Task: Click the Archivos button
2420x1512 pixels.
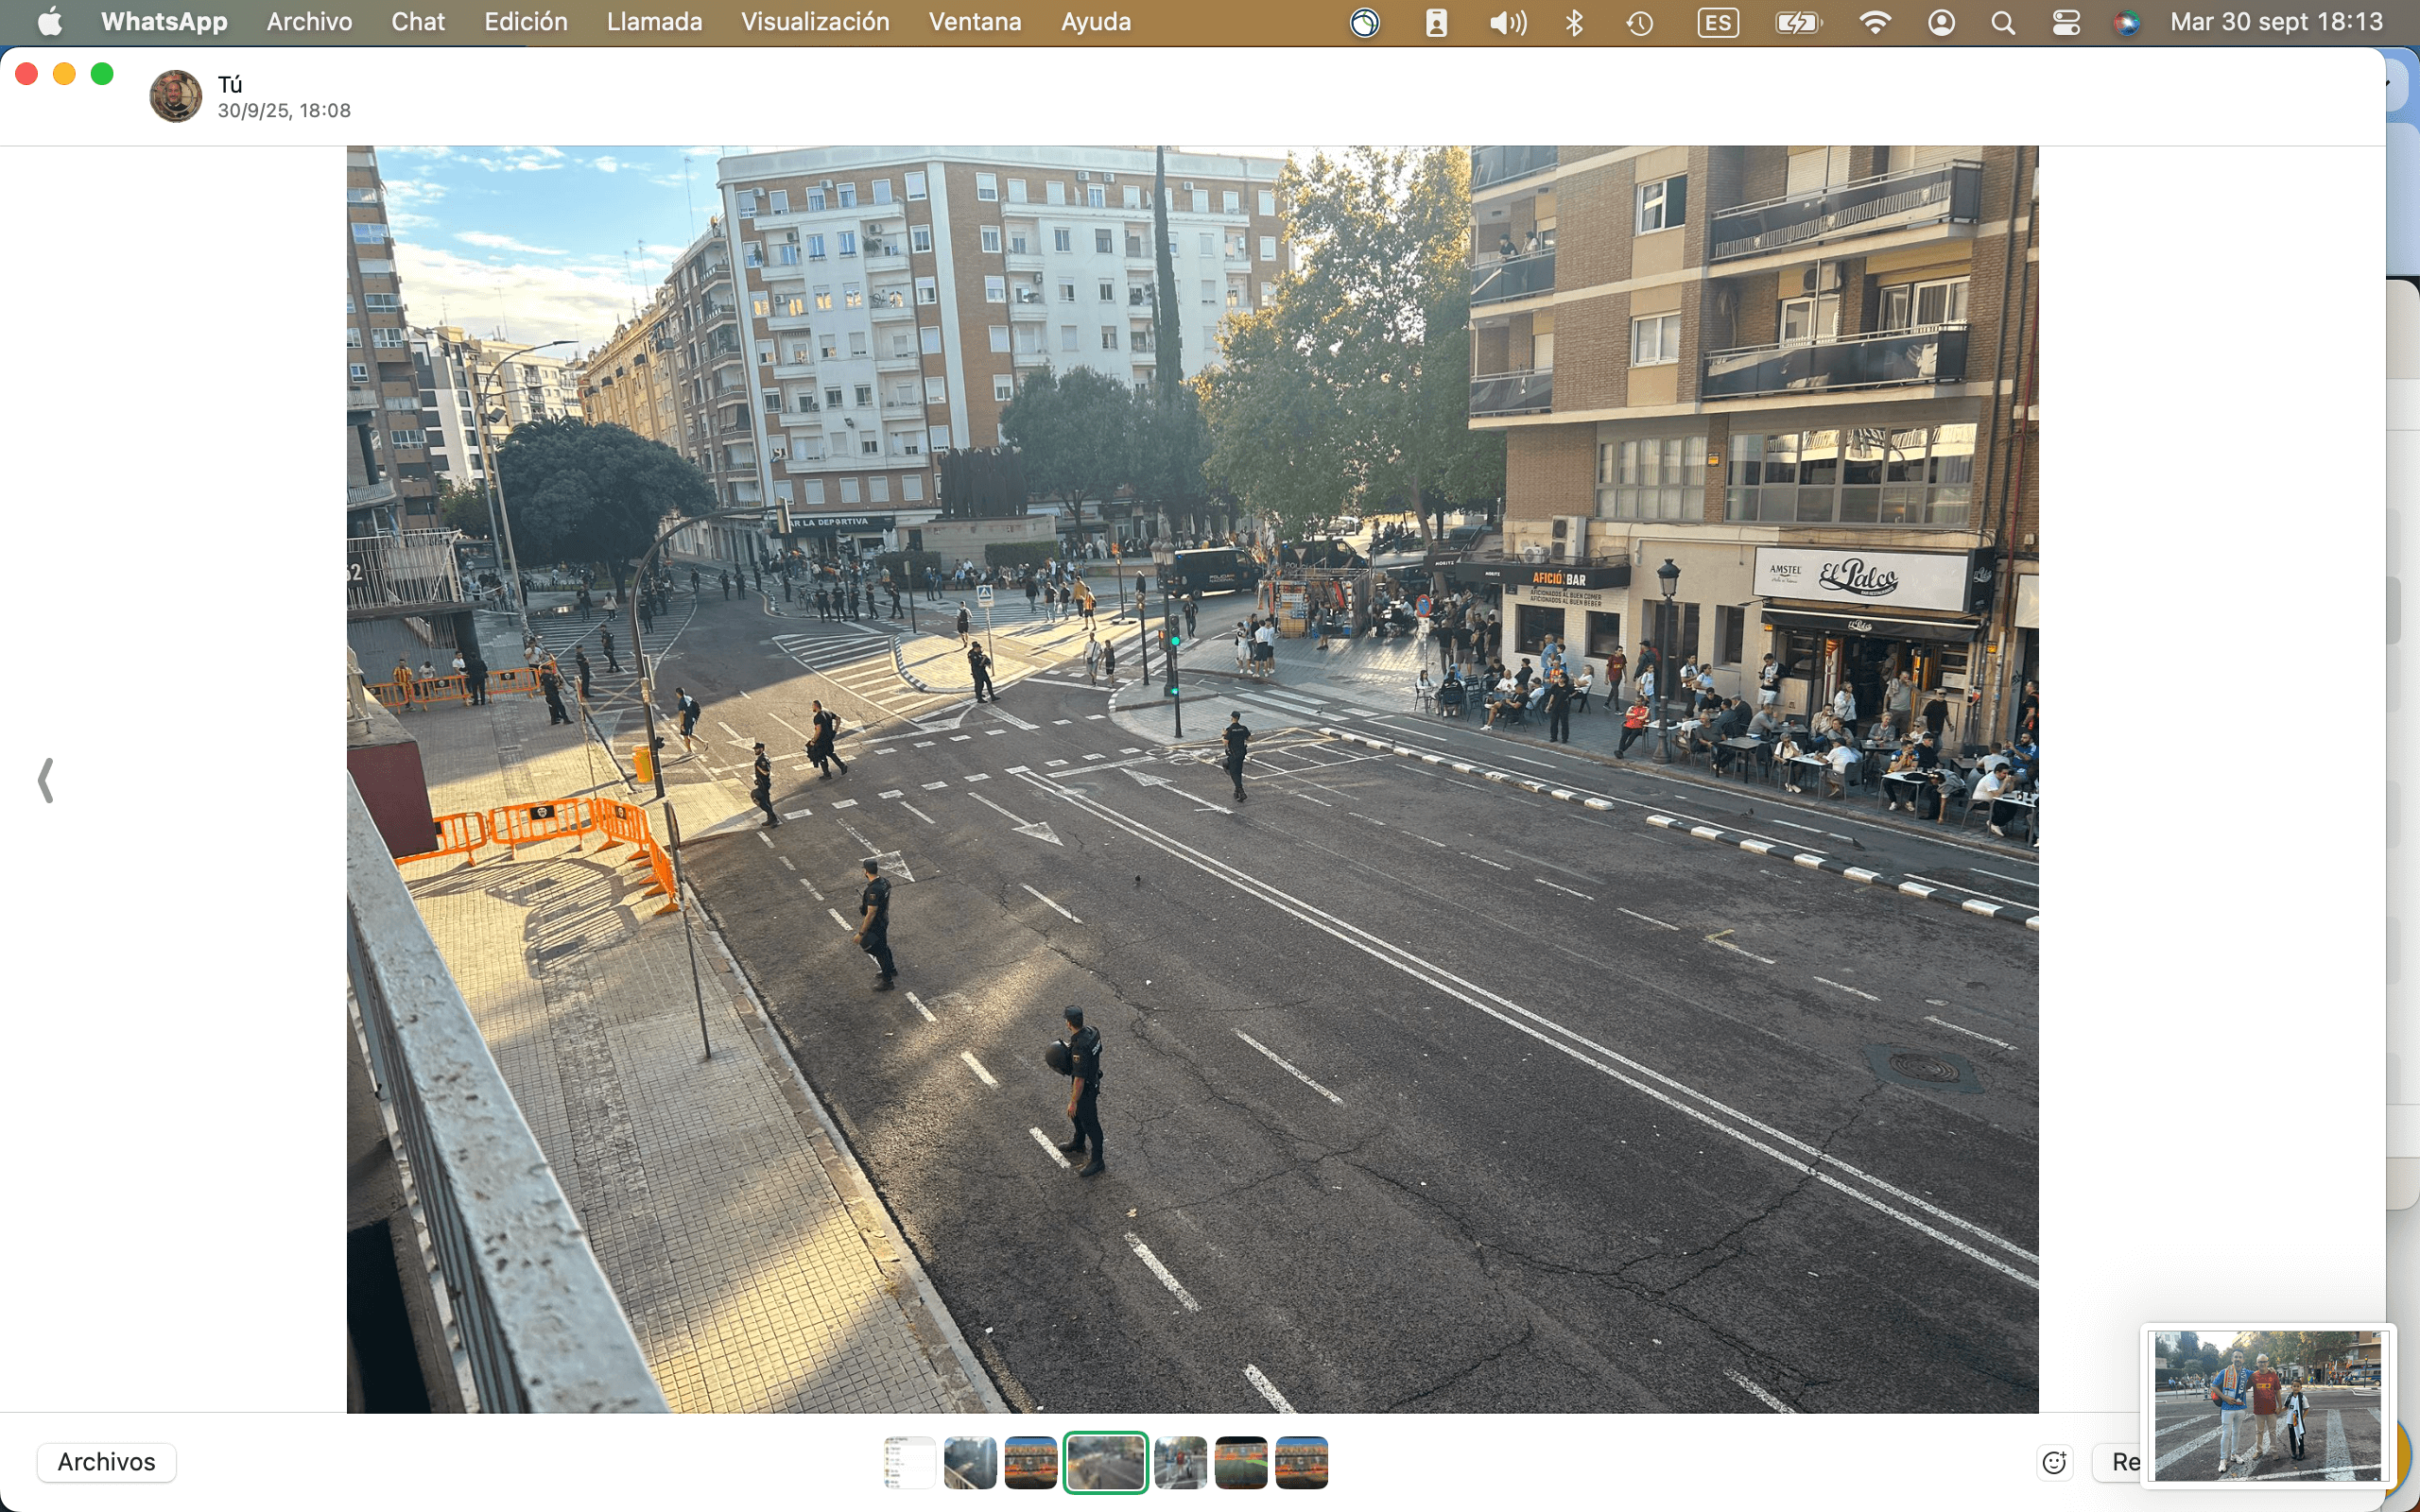Action: click(x=106, y=1462)
